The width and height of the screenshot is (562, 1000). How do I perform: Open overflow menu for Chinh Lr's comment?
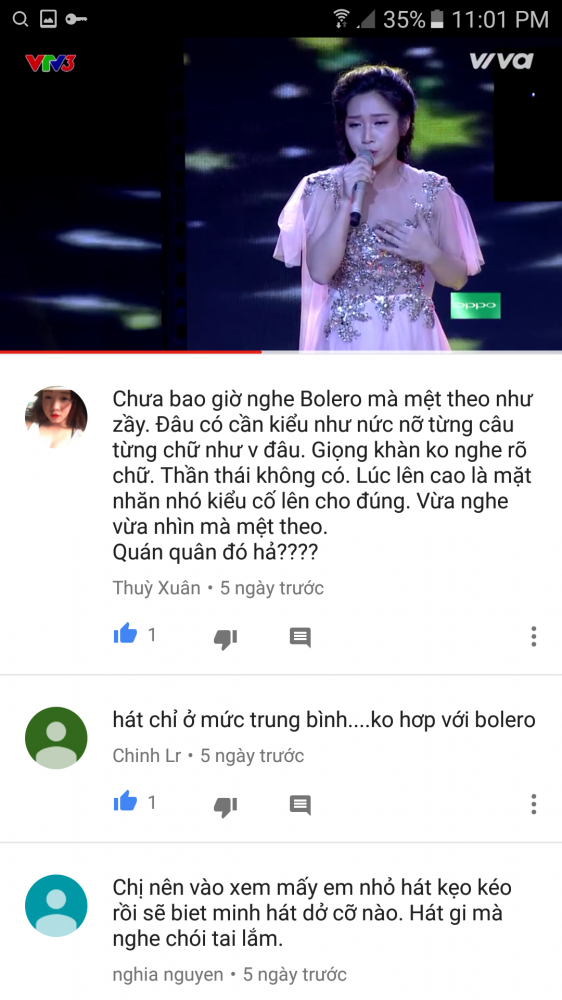coord(533,804)
